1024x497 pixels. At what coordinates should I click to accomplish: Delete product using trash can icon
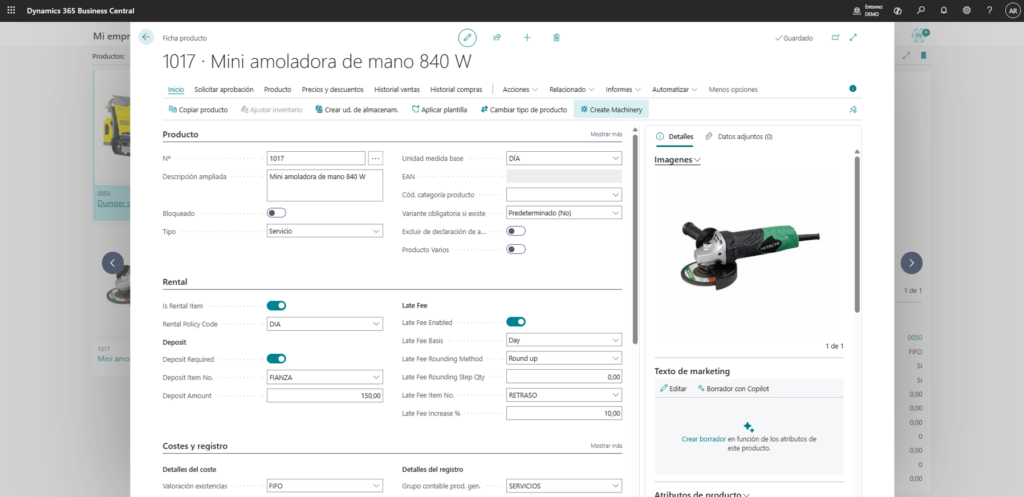556,37
